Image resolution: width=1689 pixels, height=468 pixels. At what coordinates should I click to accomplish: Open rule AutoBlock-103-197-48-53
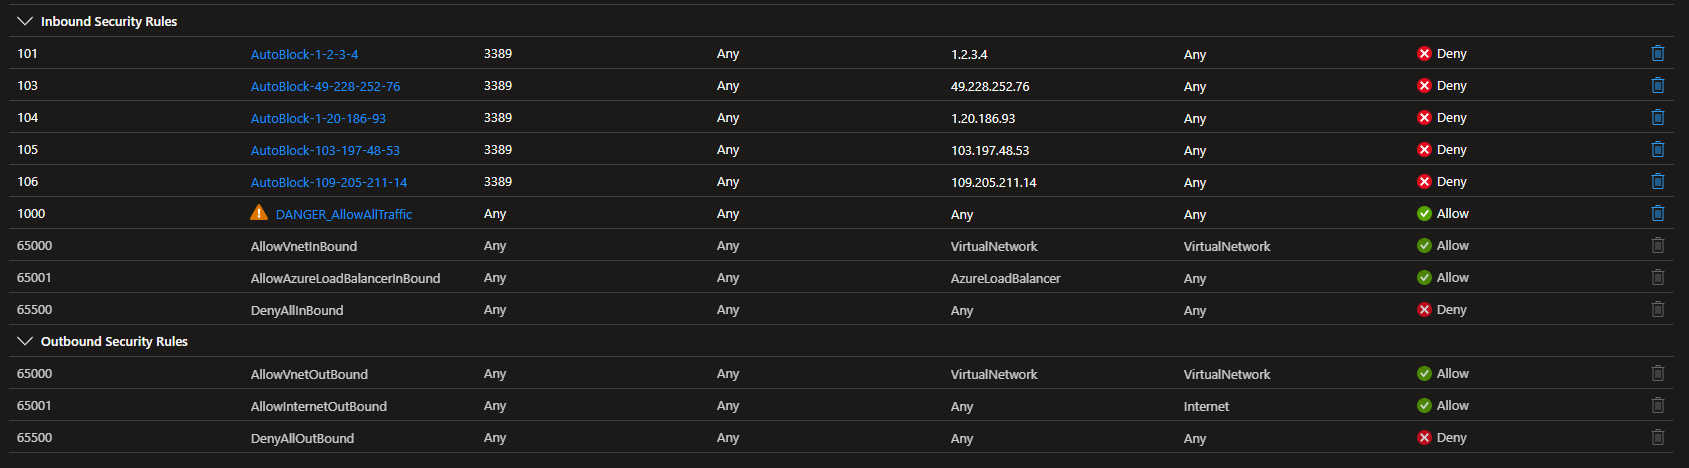point(325,151)
